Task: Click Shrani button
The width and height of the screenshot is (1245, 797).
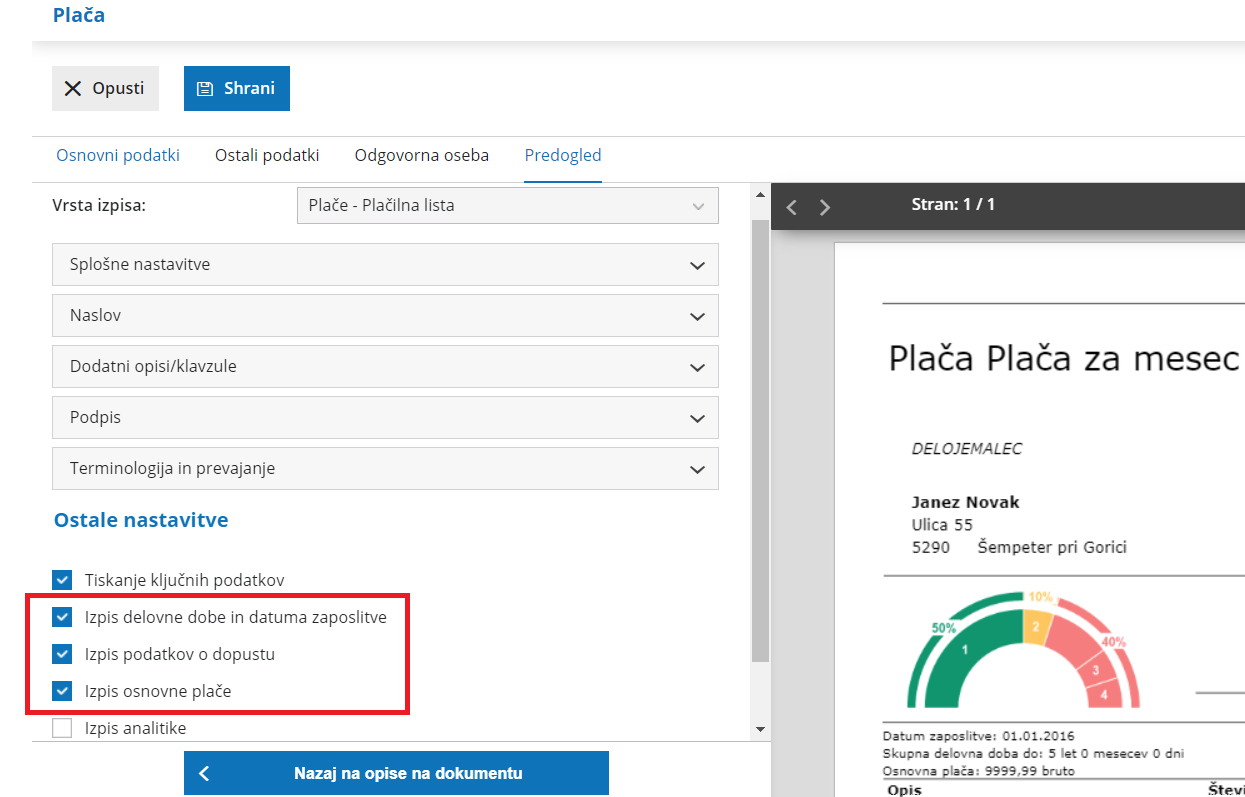Action: point(237,88)
